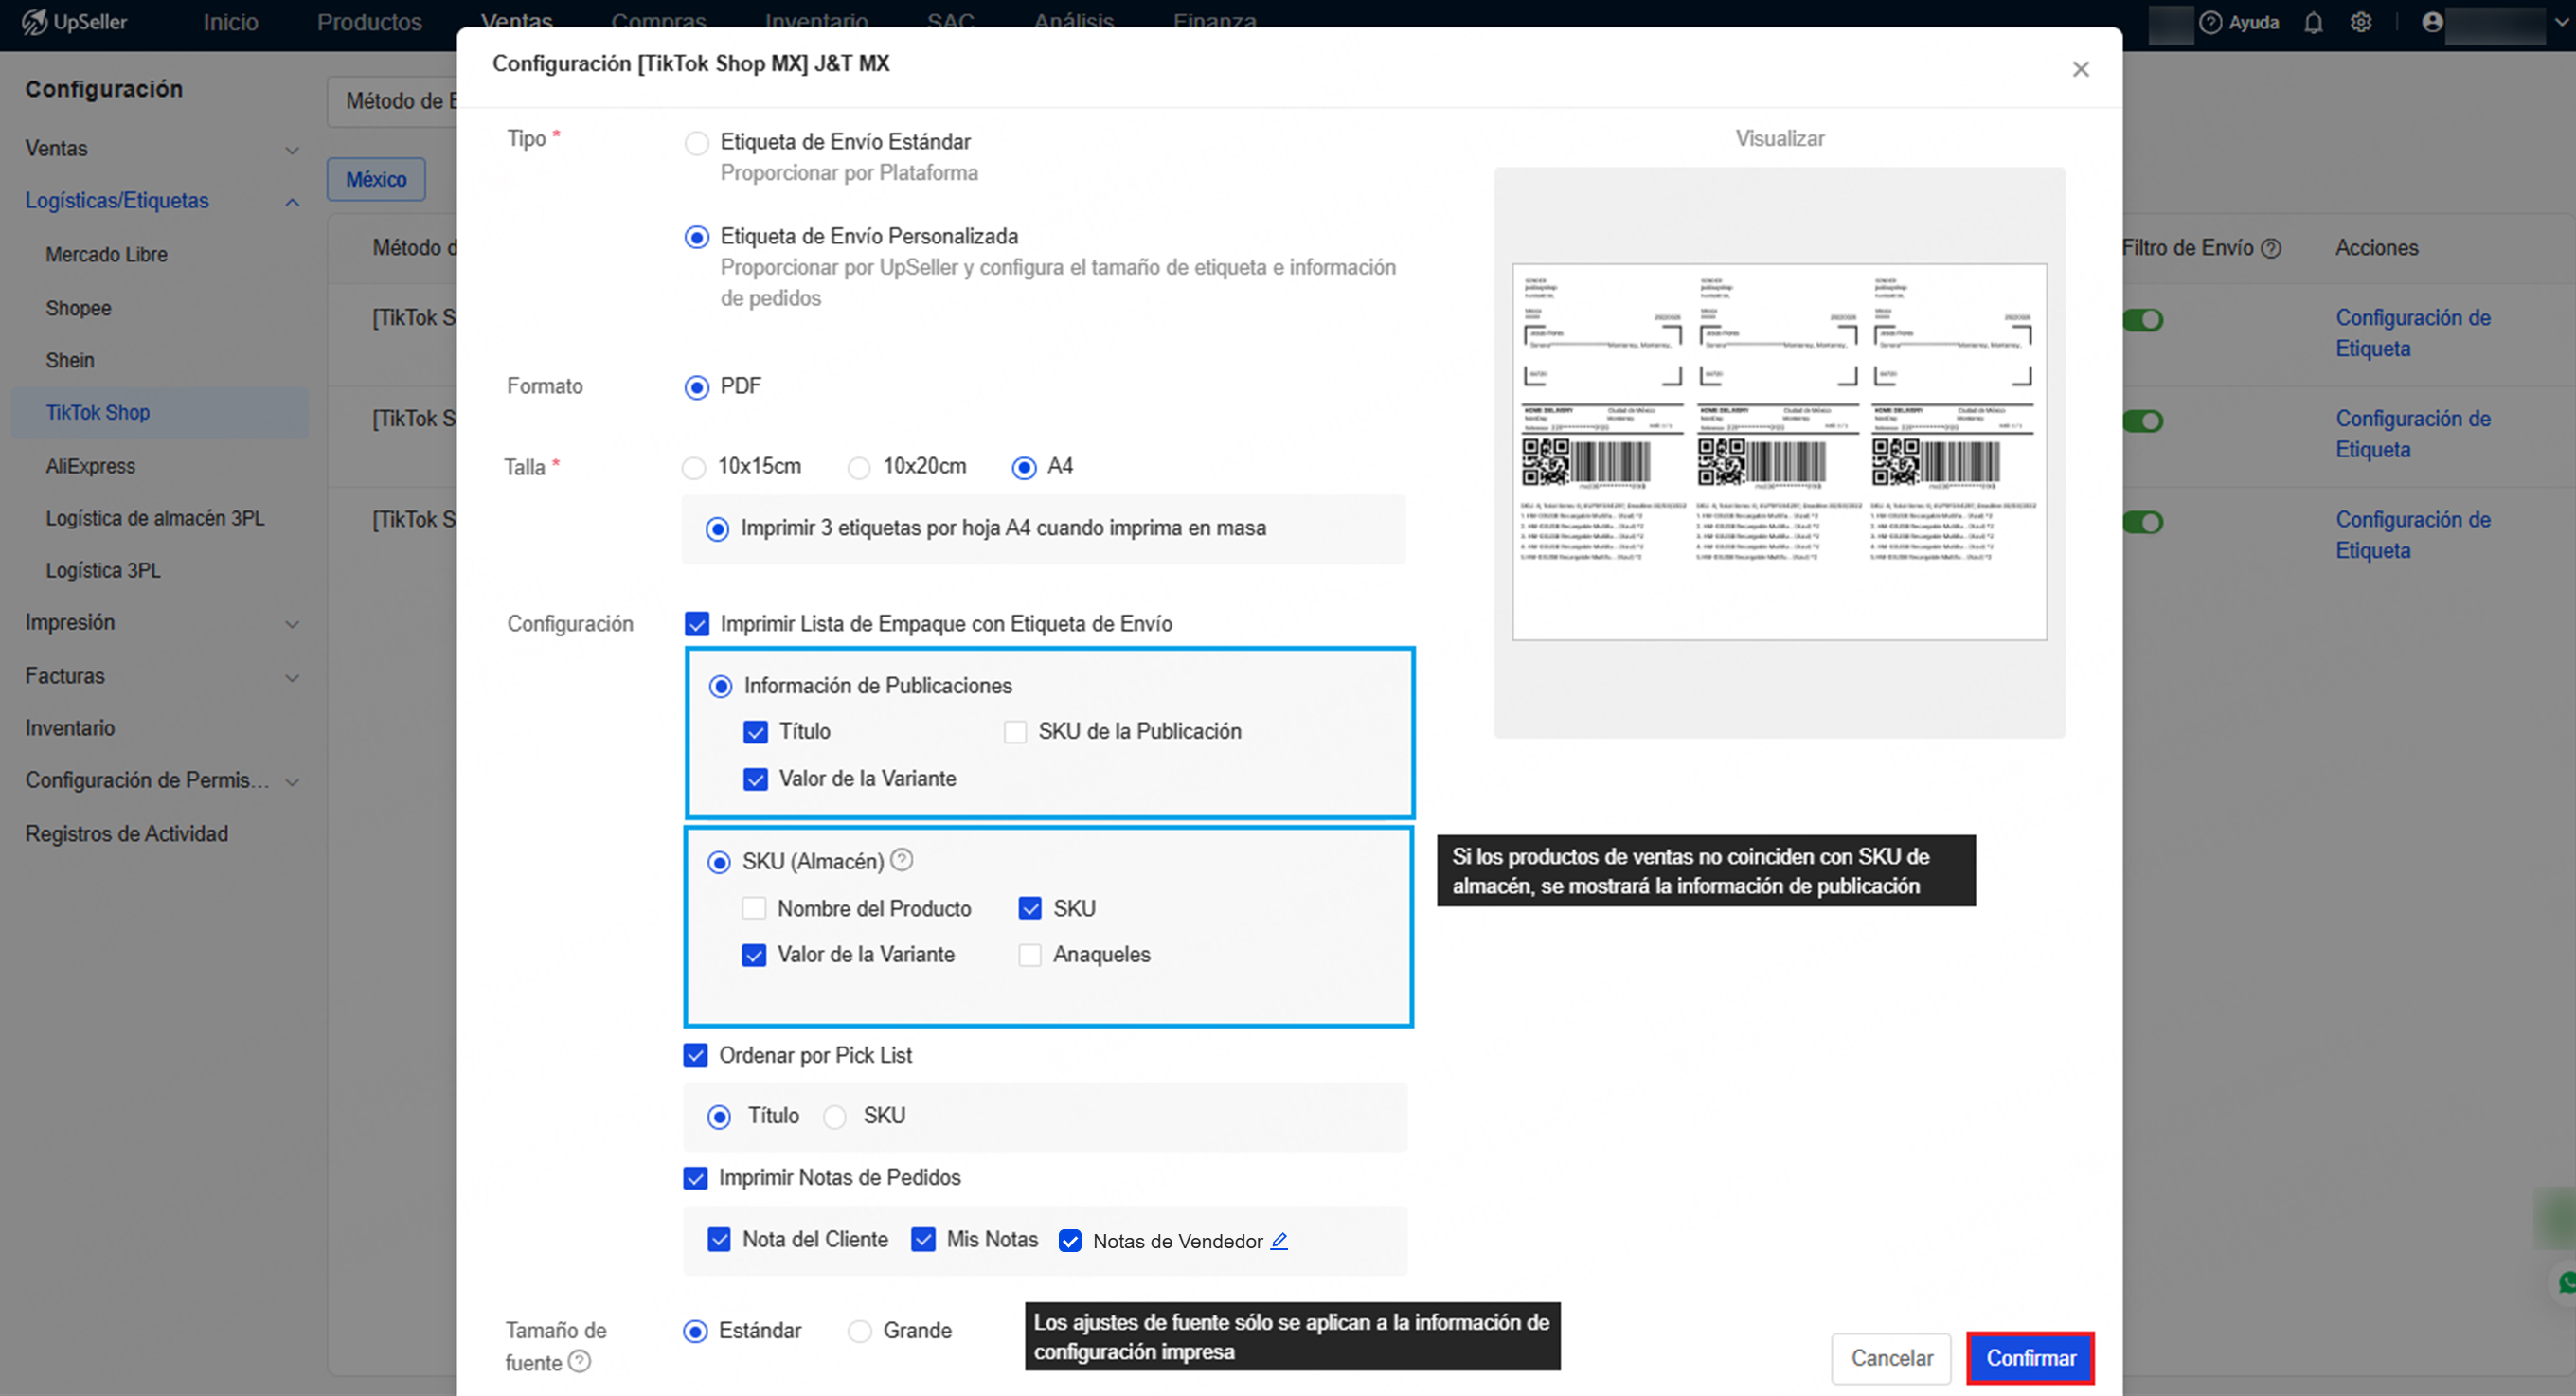Screen dimensions: 2576x1396
Task: Click the Confirmar button
Action: pyautogui.click(x=2031, y=1358)
